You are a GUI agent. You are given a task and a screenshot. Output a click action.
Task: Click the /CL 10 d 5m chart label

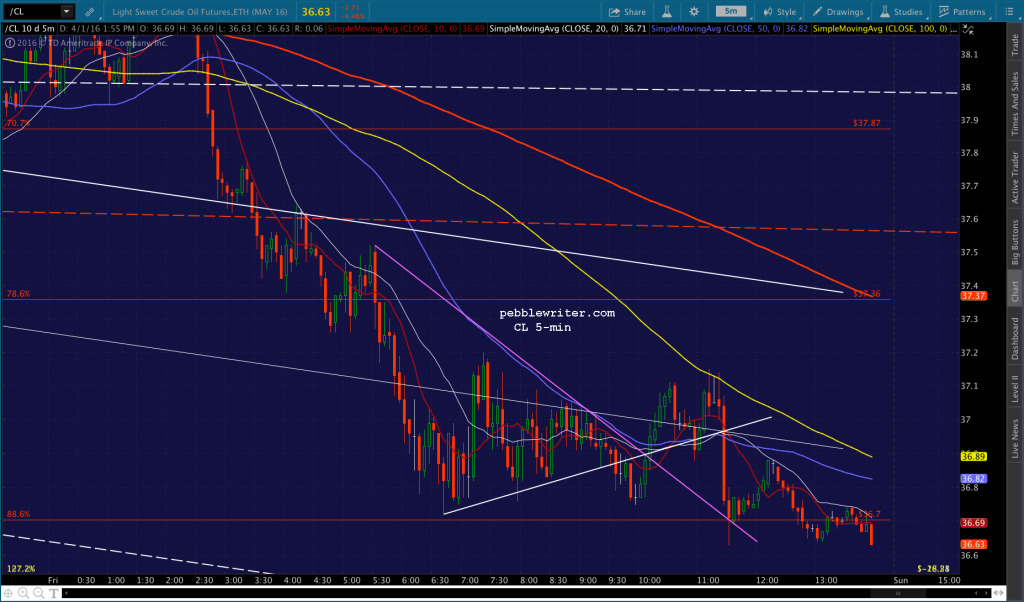(30, 29)
